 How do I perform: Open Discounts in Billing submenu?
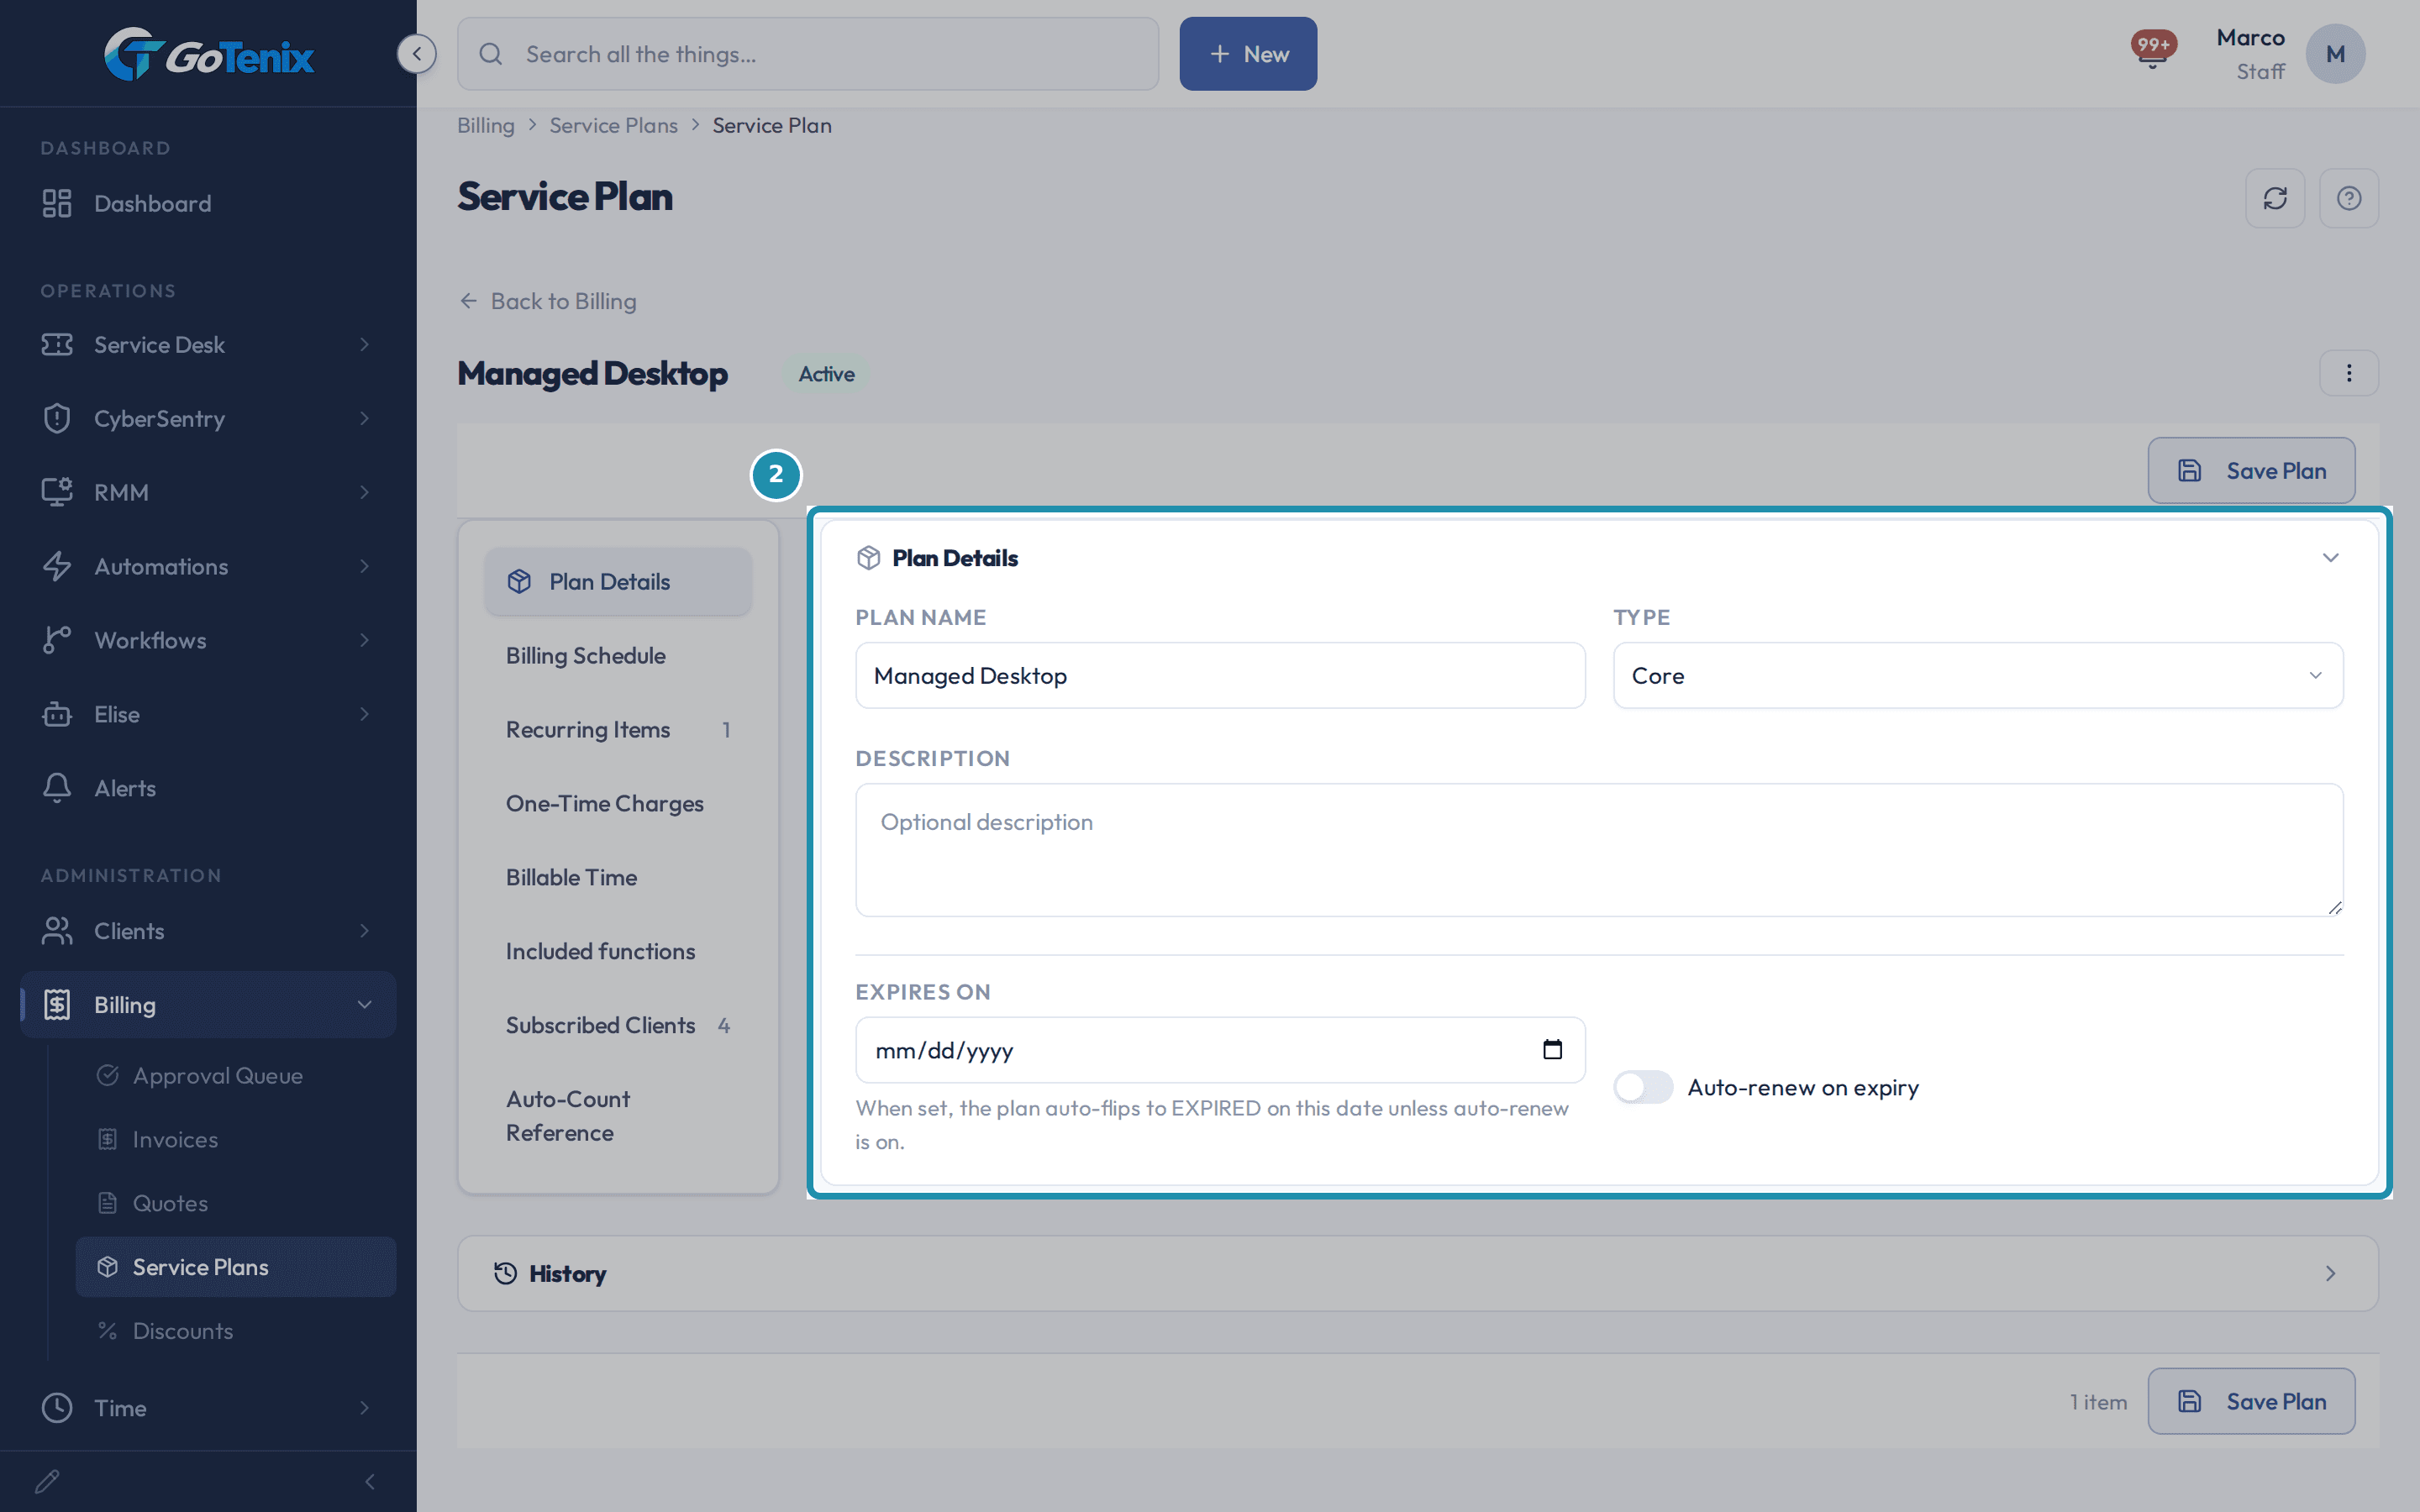pyautogui.click(x=236, y=1331)
